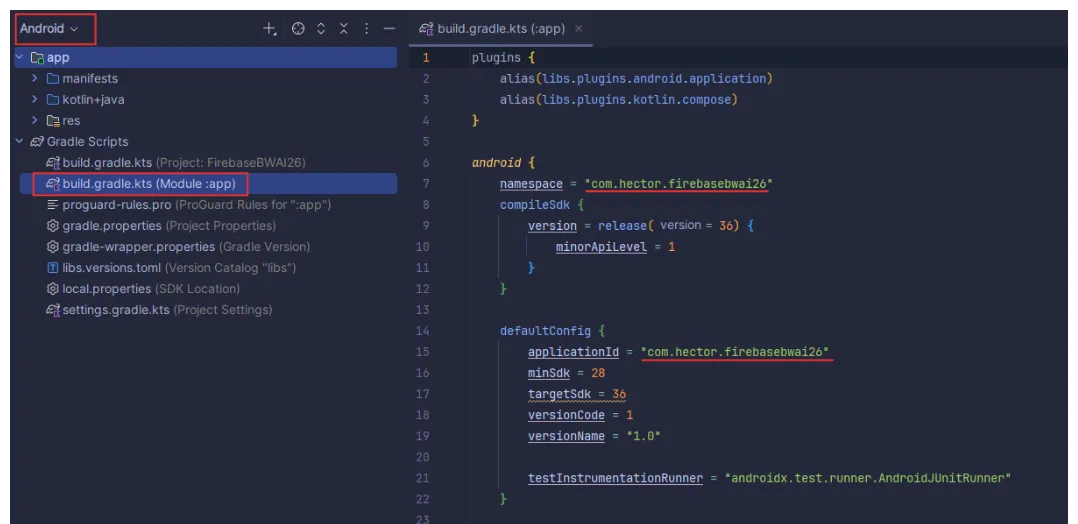Click the android keyword on line 6
The width and height of the screenshot is (1078, 524).
pyautogui.click(x=496, y=163)
